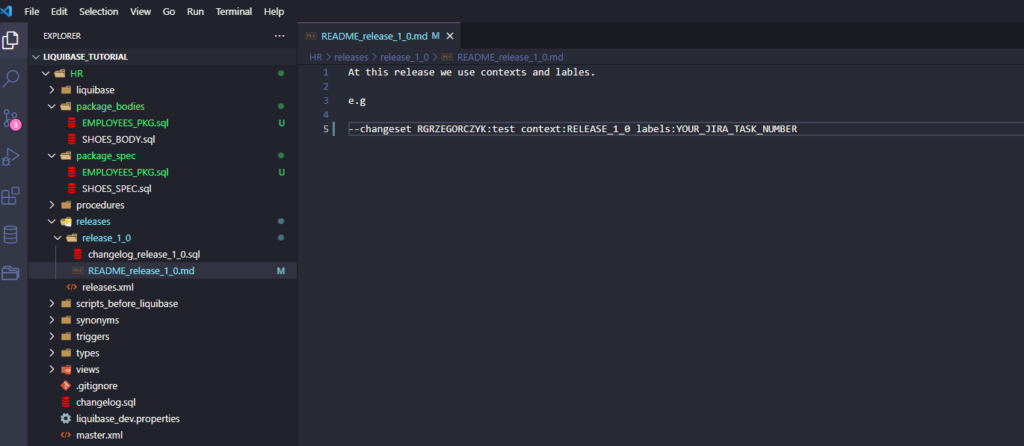The image size is (1024, 446).
Task: Open the Terminal menu
Action: pyautogui.click(x=234, y=12)
